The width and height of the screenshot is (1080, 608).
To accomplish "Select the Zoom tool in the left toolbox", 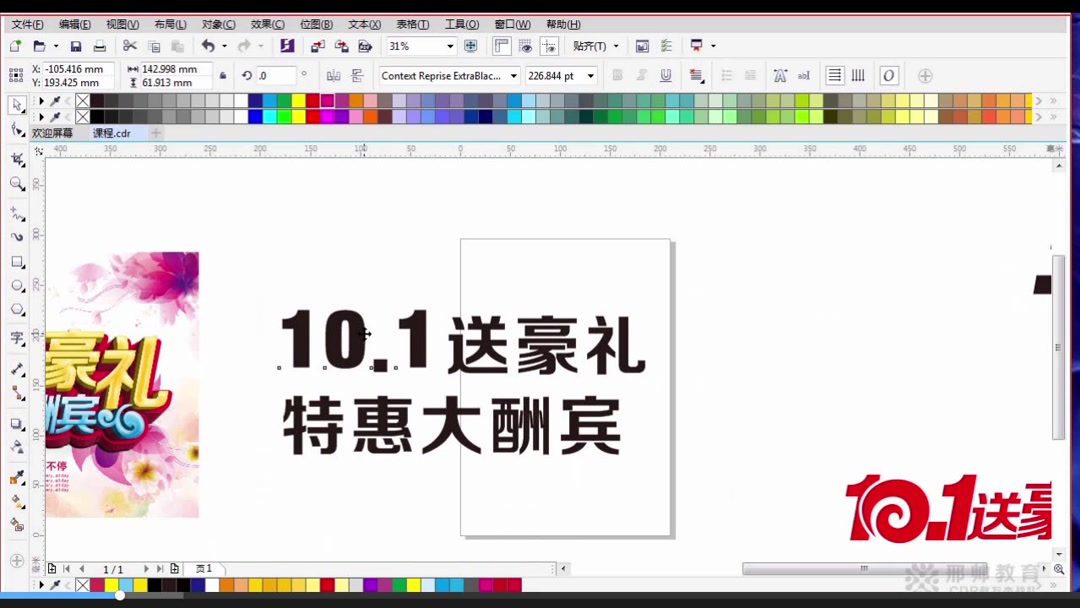I will [x=16, y=183].
